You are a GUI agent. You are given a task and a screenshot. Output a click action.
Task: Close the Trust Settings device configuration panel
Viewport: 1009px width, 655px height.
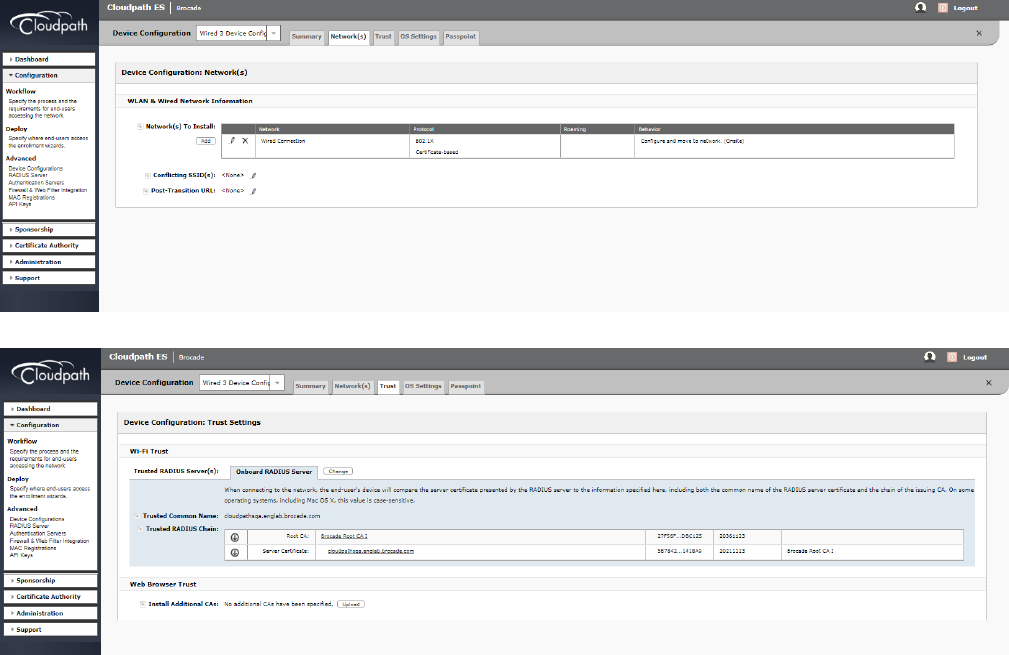(988, 382)
